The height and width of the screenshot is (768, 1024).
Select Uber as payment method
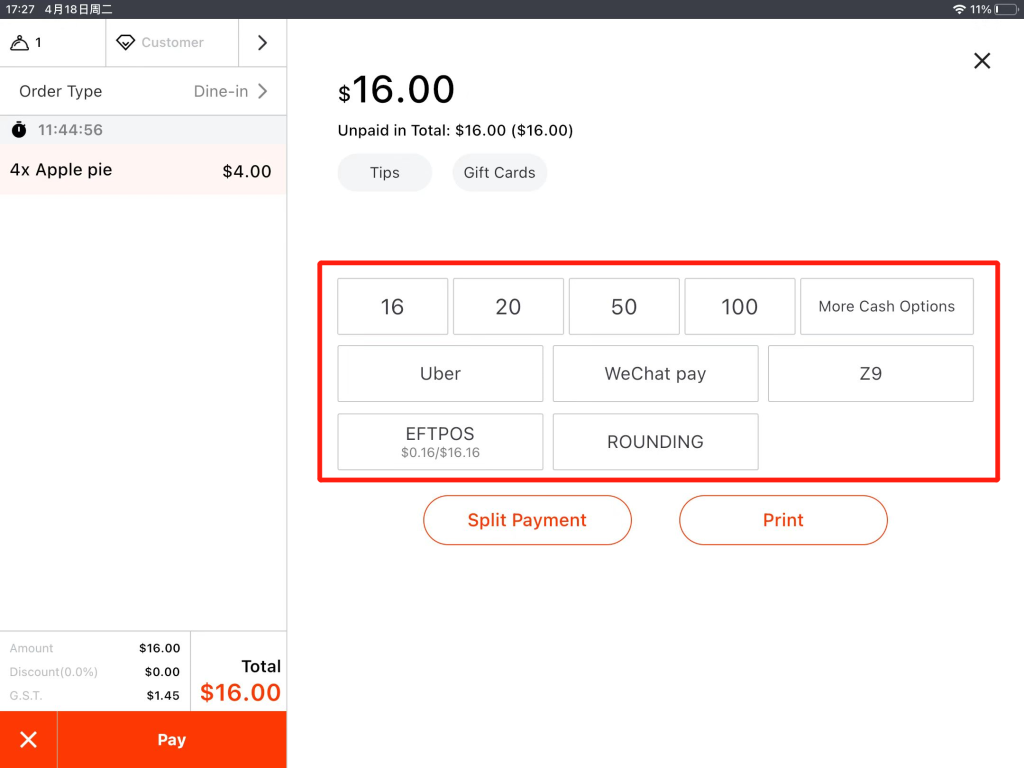(x=440, y=374)
